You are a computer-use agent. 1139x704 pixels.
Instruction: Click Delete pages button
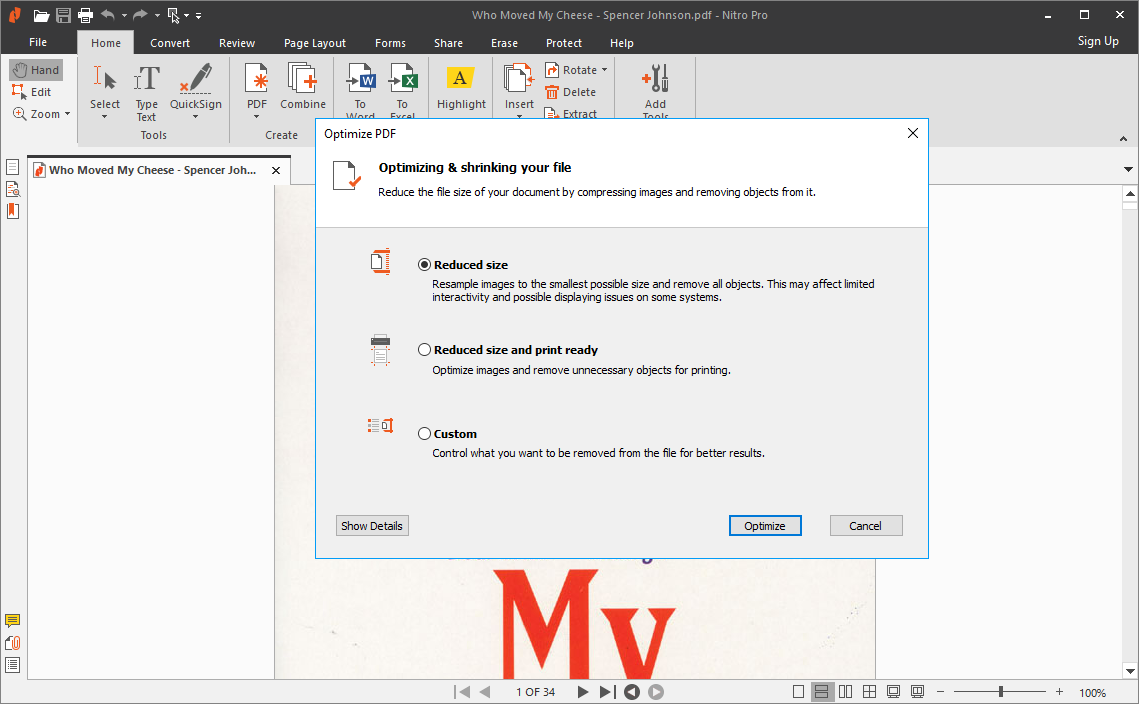(x=571, y=92)
